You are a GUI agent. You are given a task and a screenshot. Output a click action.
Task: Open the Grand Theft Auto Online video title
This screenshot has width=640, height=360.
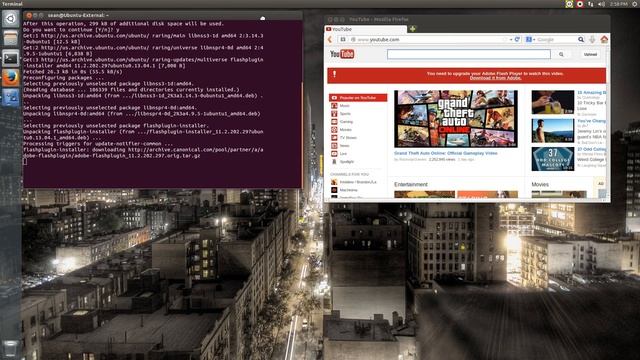(x=445, y=153)
